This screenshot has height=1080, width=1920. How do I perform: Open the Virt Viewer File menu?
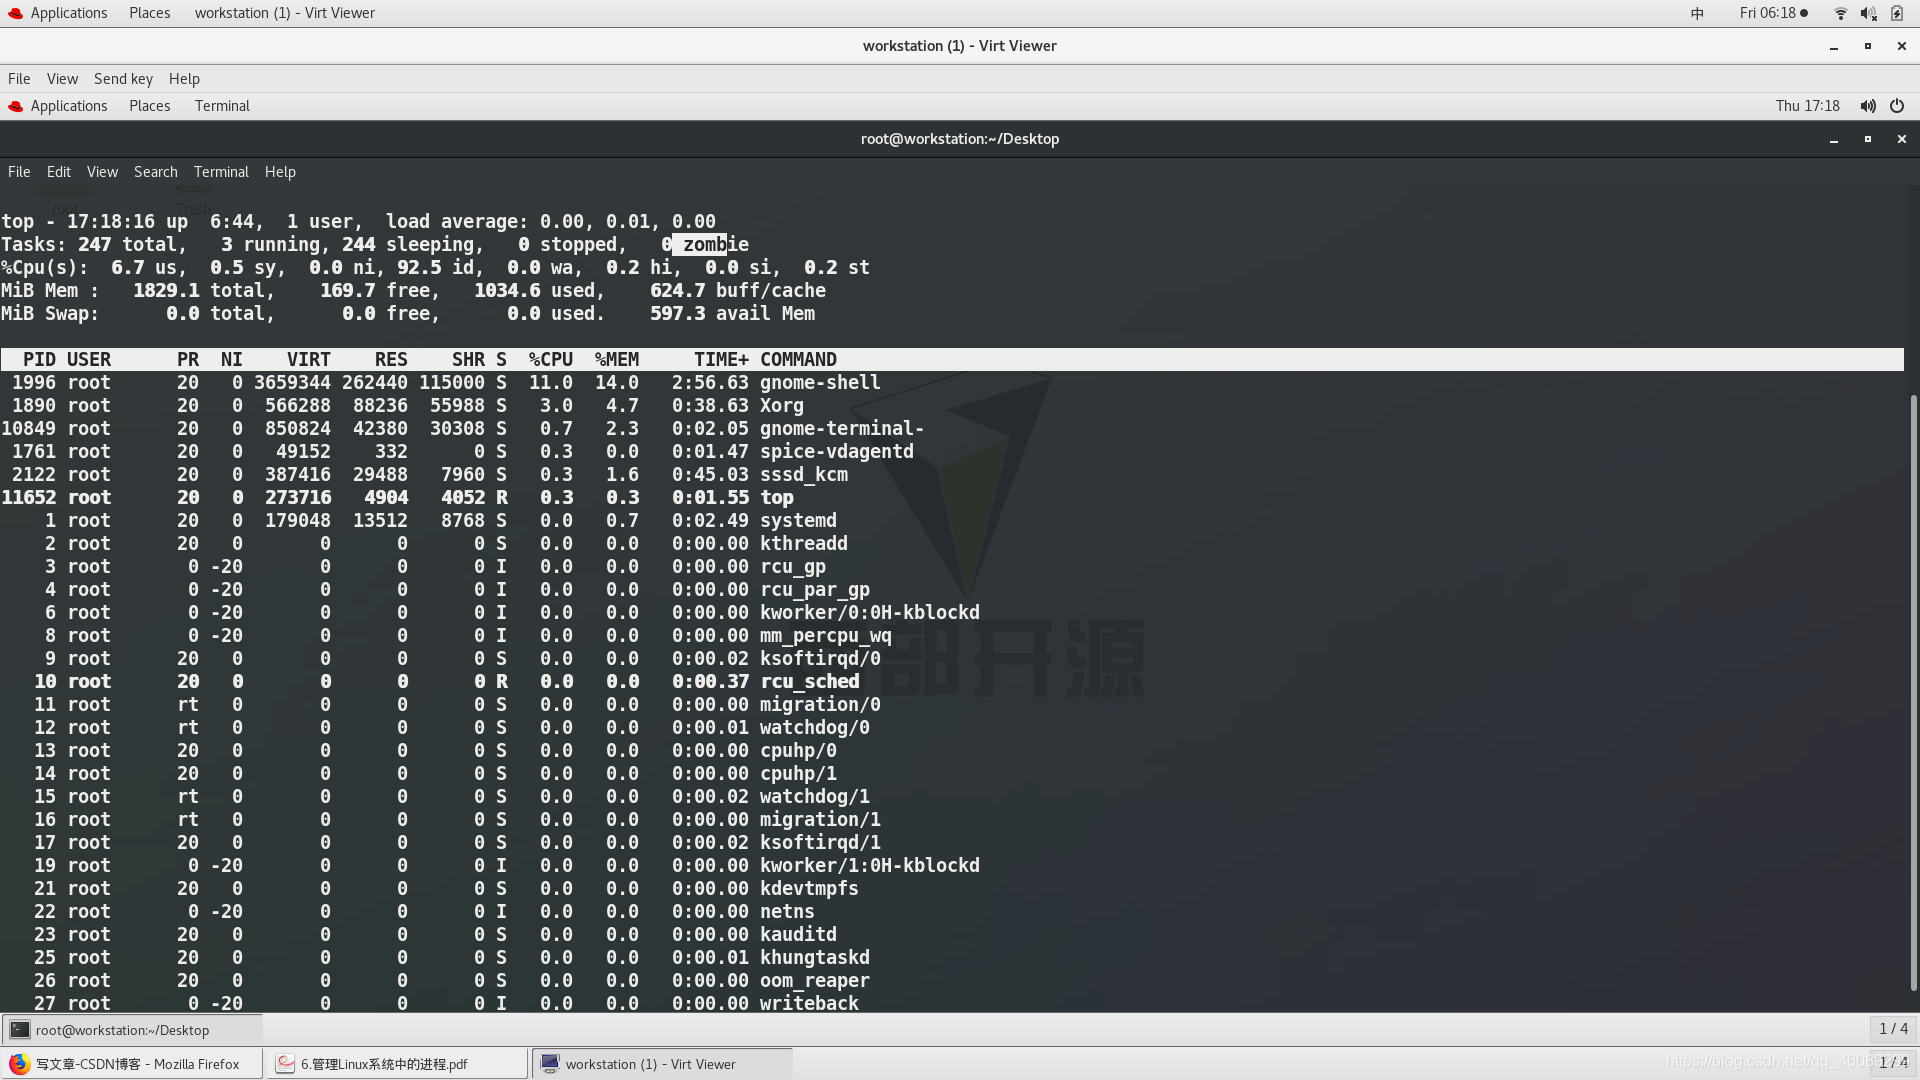(19, 79)
